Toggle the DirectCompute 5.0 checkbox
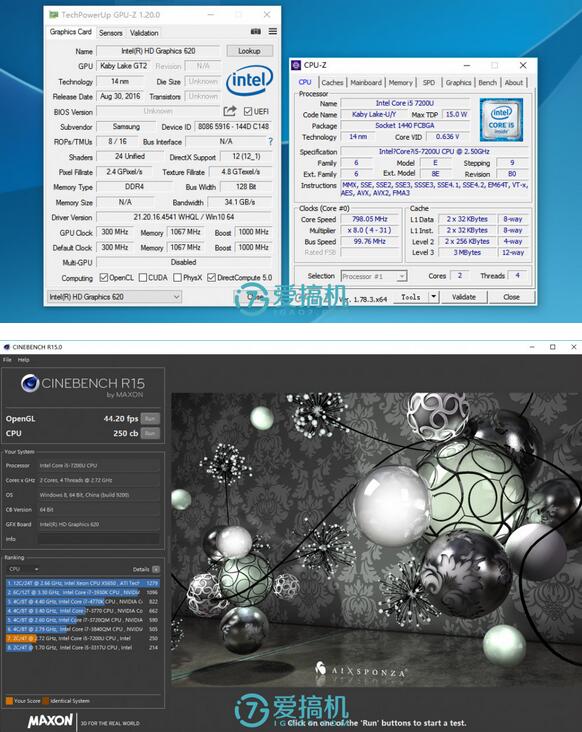 click(211, 277)
